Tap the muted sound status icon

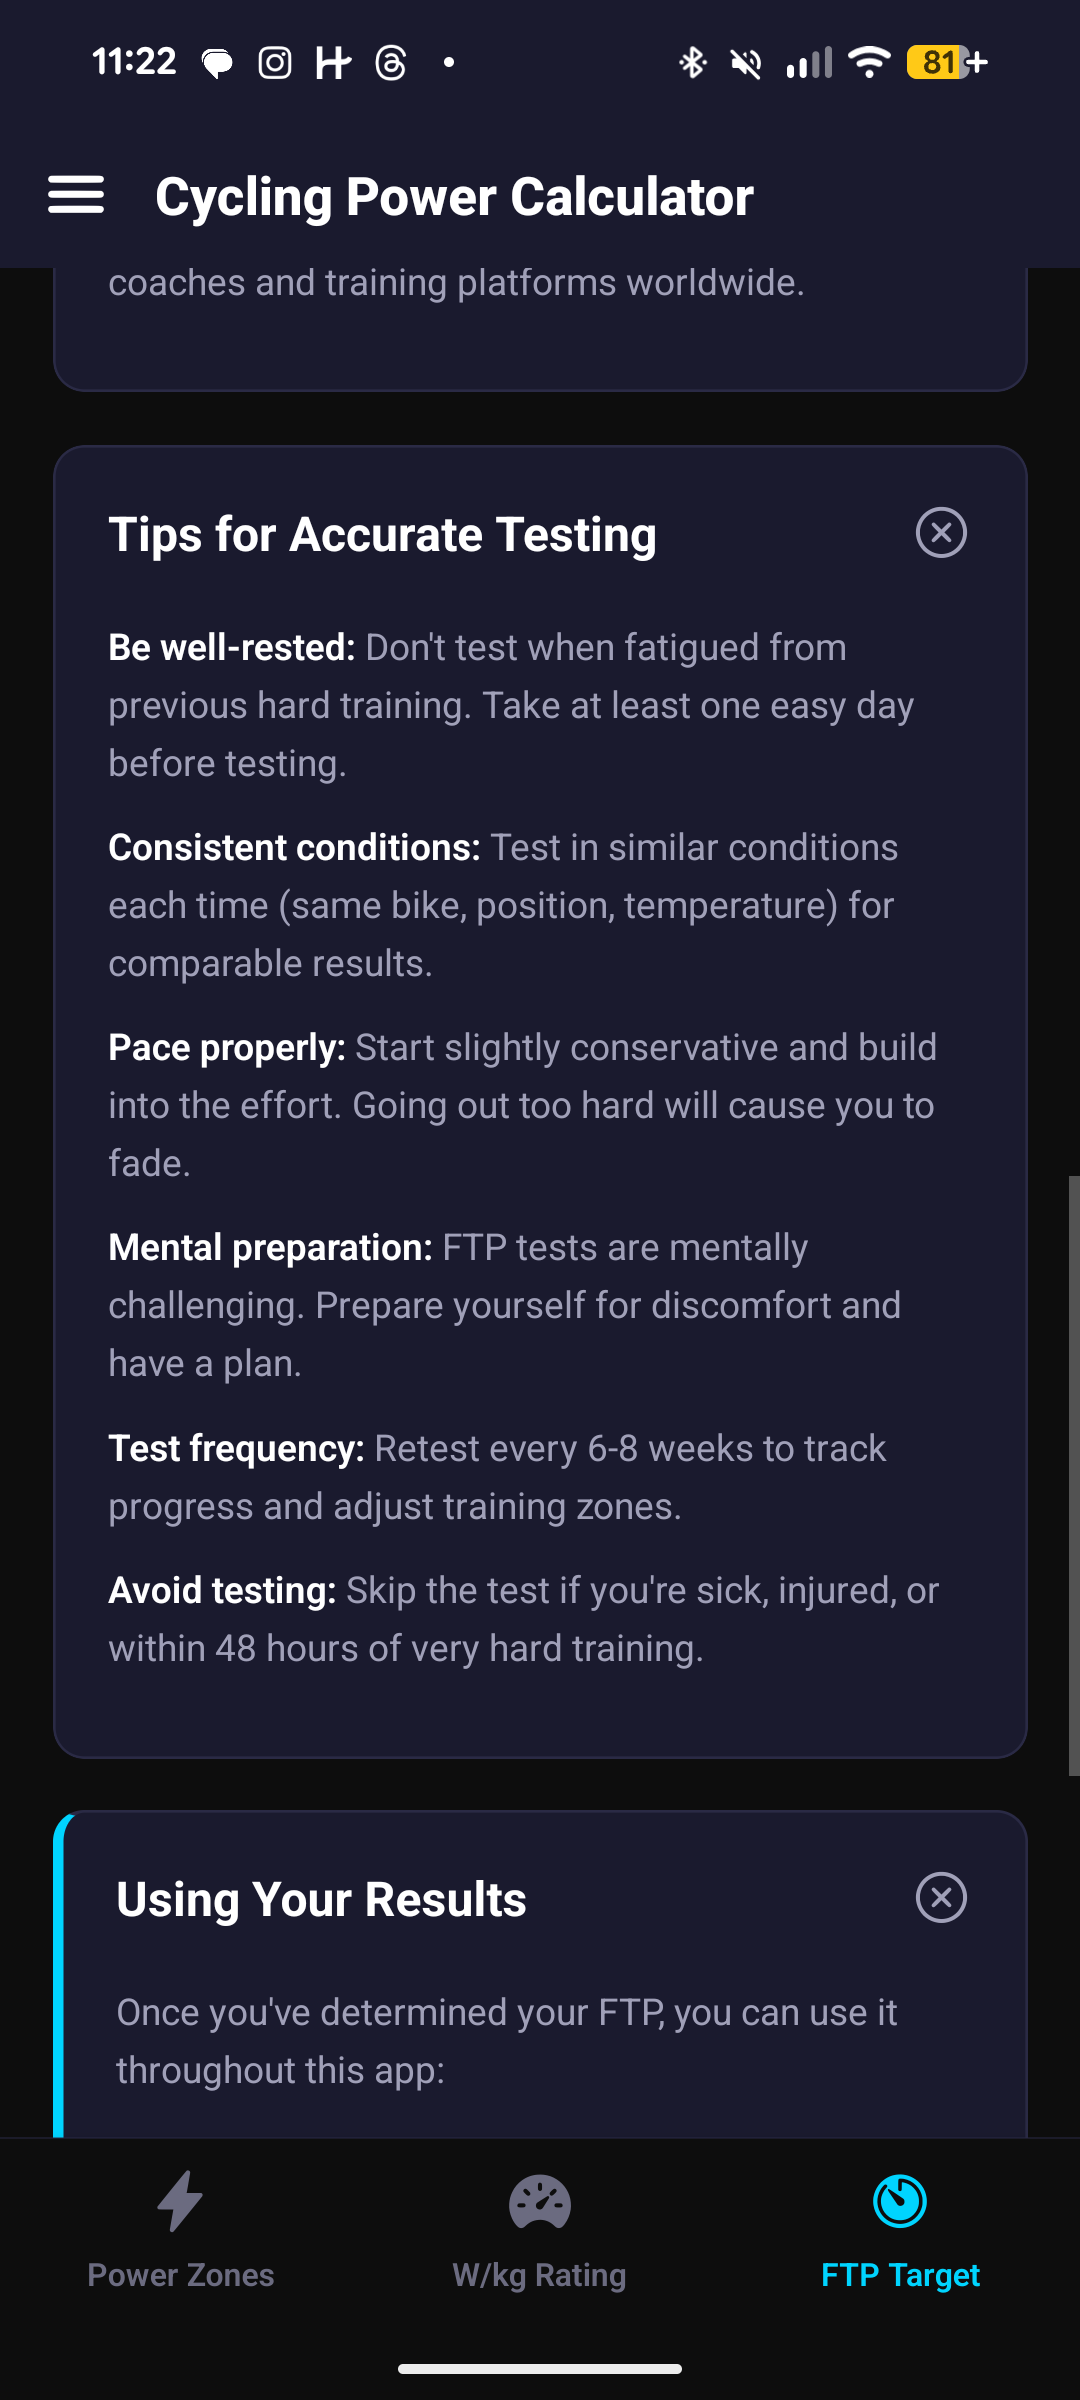pyautogui.click(x=746, y=63)
